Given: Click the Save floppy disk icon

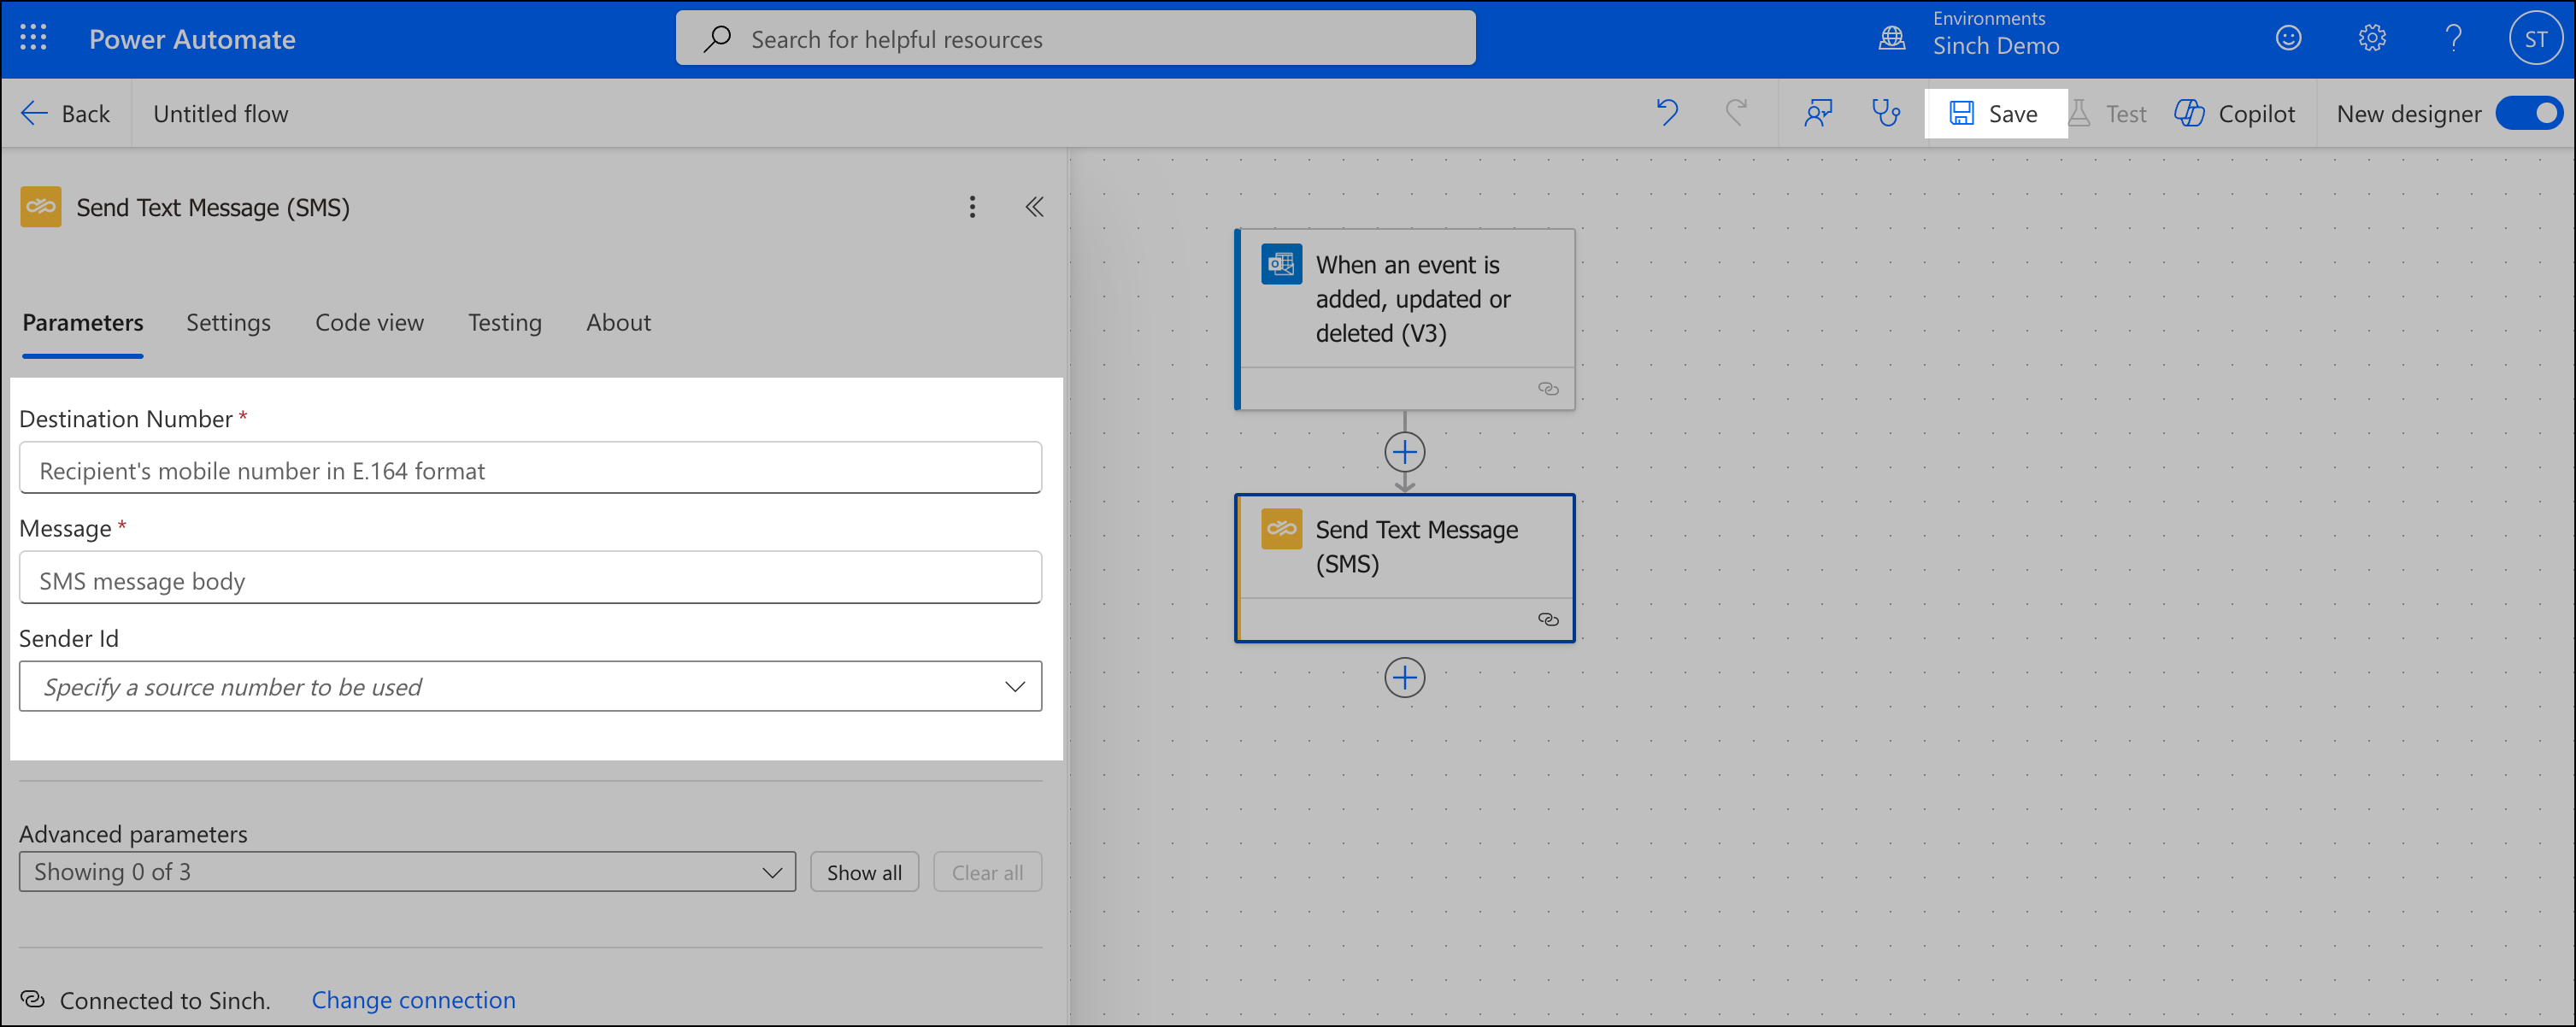Looking at the screenshot, I should pyautogui.click(x=1961, y=113).
